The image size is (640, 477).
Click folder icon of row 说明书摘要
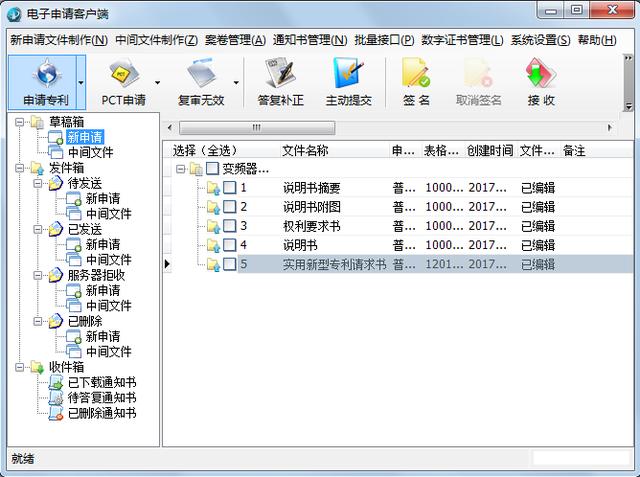pos(213,188)
